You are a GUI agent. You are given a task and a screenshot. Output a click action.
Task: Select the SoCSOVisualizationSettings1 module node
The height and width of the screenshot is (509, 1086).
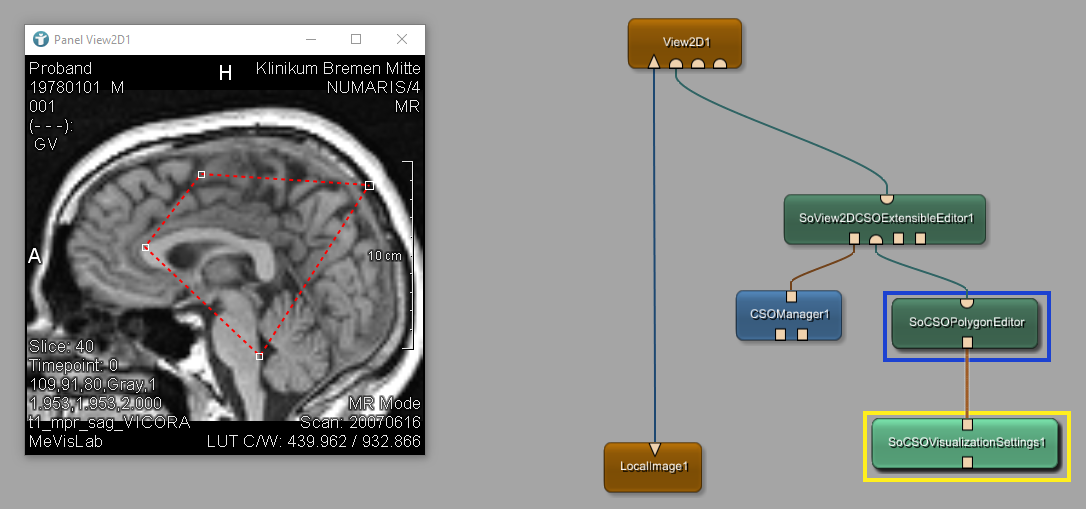click(x=966, y=441)
